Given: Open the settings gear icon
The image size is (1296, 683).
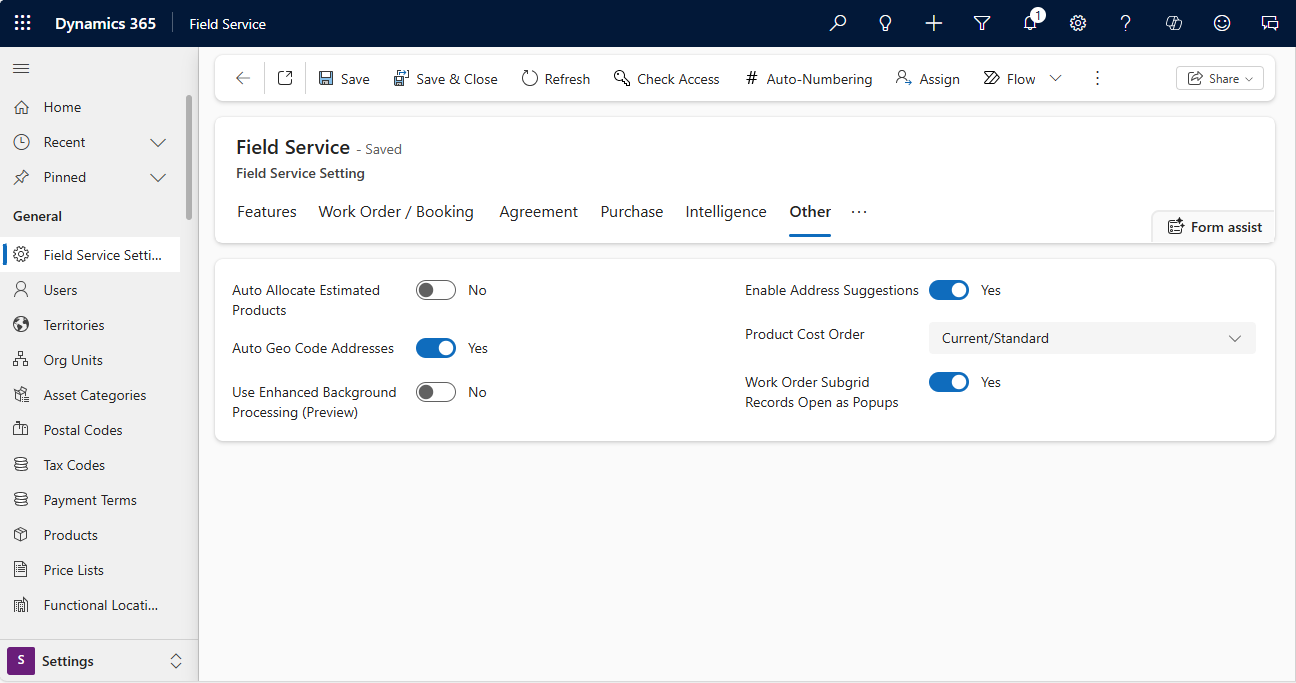Looking at the screenshot, I should point(1077,22).
